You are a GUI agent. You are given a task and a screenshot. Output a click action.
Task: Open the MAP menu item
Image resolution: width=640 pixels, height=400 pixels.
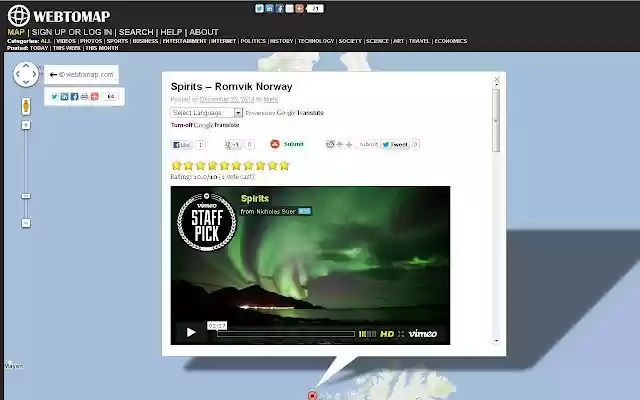[x=16, y=32]
